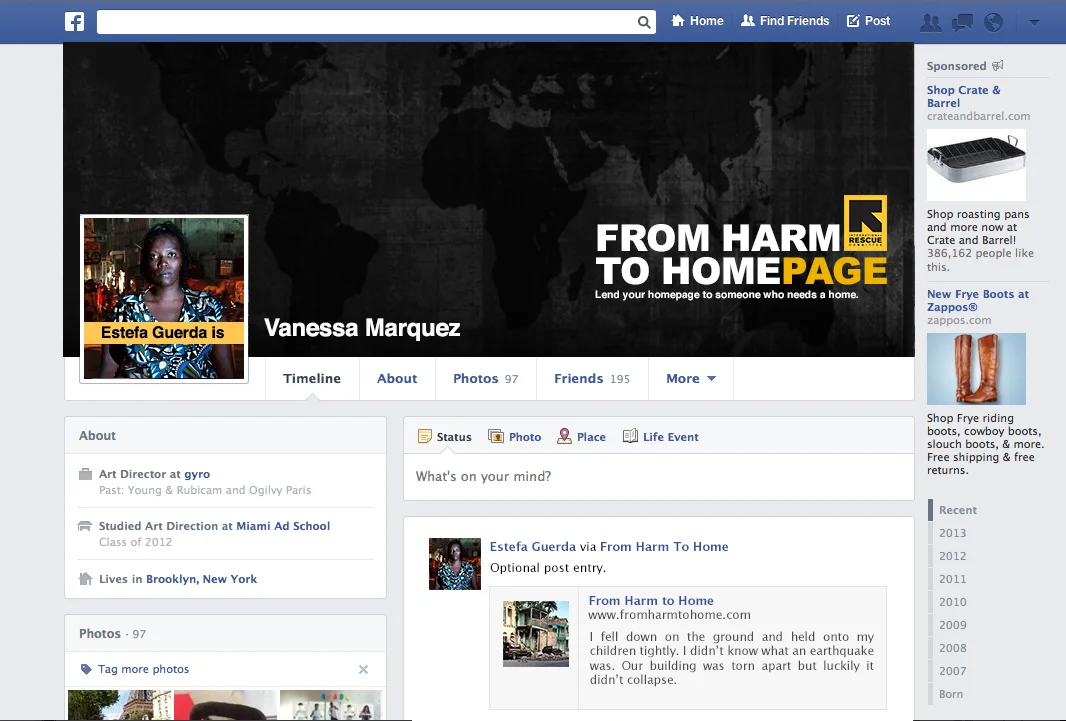Viewport: 1066px width, 721px height.
Task: Click the Home icon in top bar
Action: coord(678,20)
